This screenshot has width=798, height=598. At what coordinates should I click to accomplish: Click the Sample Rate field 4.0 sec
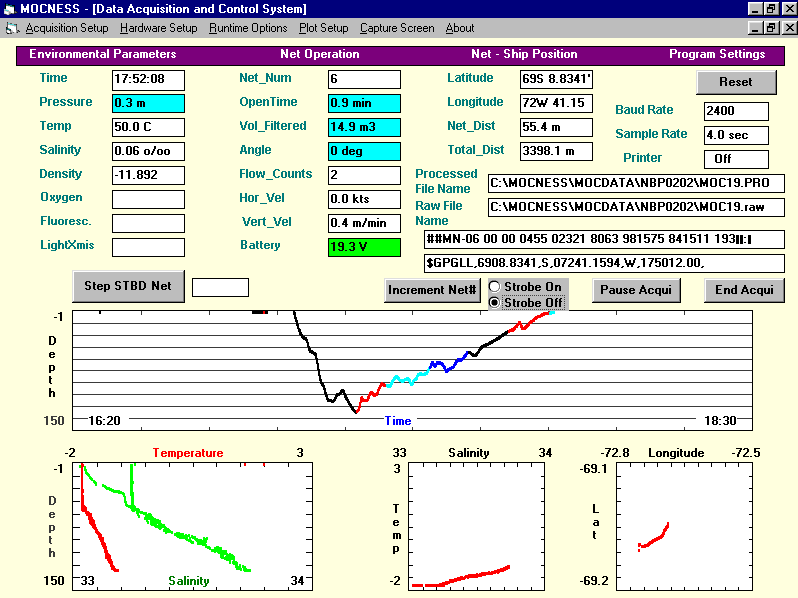pos(736,135)
